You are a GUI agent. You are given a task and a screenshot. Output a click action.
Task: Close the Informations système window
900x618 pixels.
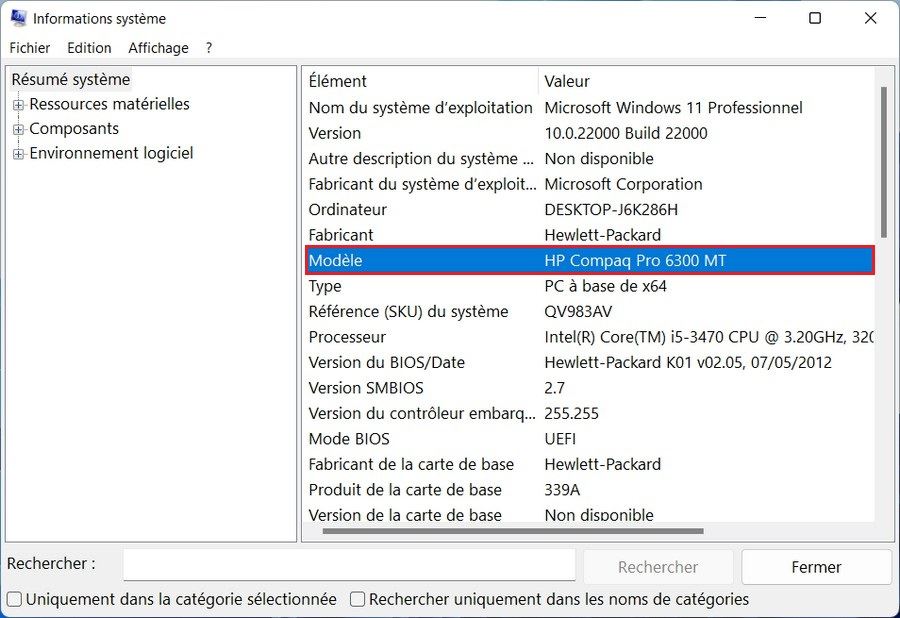(x=870, y=18)
